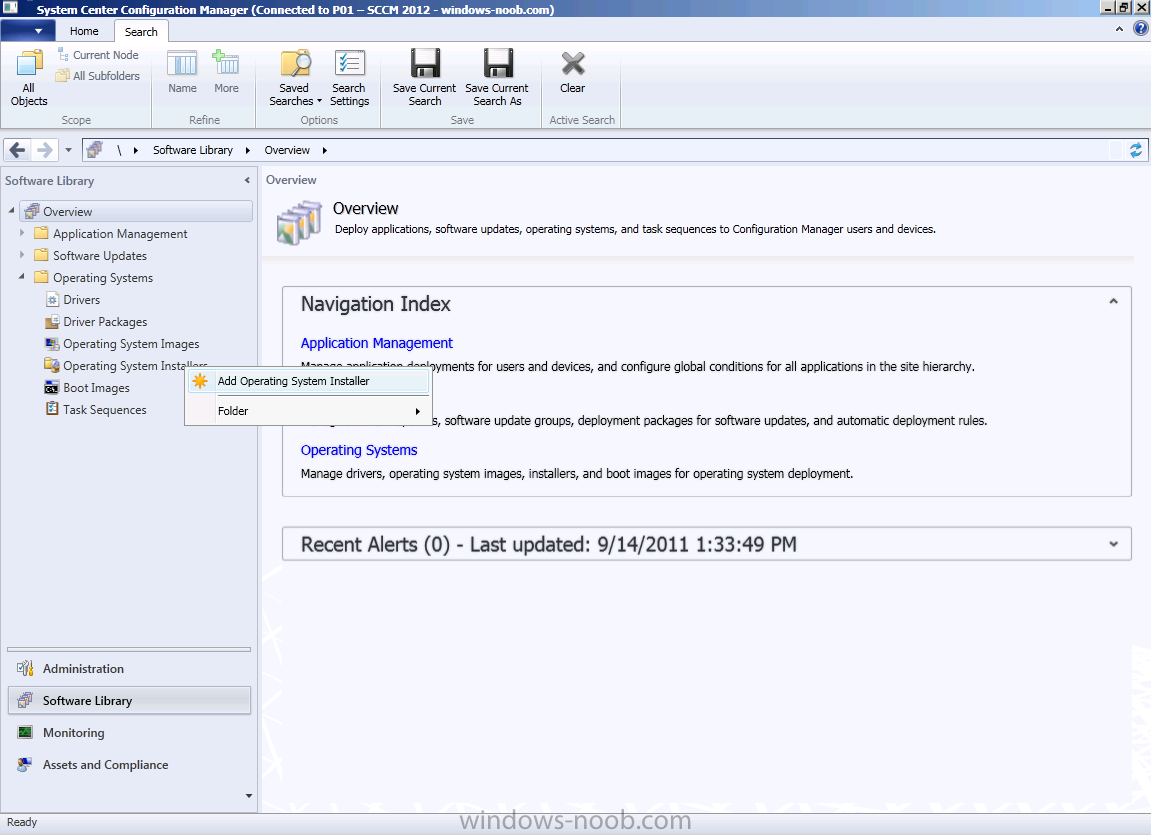The height and width of the screenshot is (835, 1151).
Task: Open the workspace options dropdown arrow
Action: click(249, 795)
